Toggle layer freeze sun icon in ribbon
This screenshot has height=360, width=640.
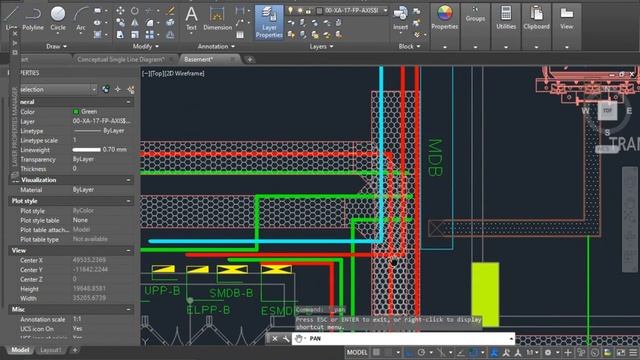pyautogui.click(x=300, y=10)
